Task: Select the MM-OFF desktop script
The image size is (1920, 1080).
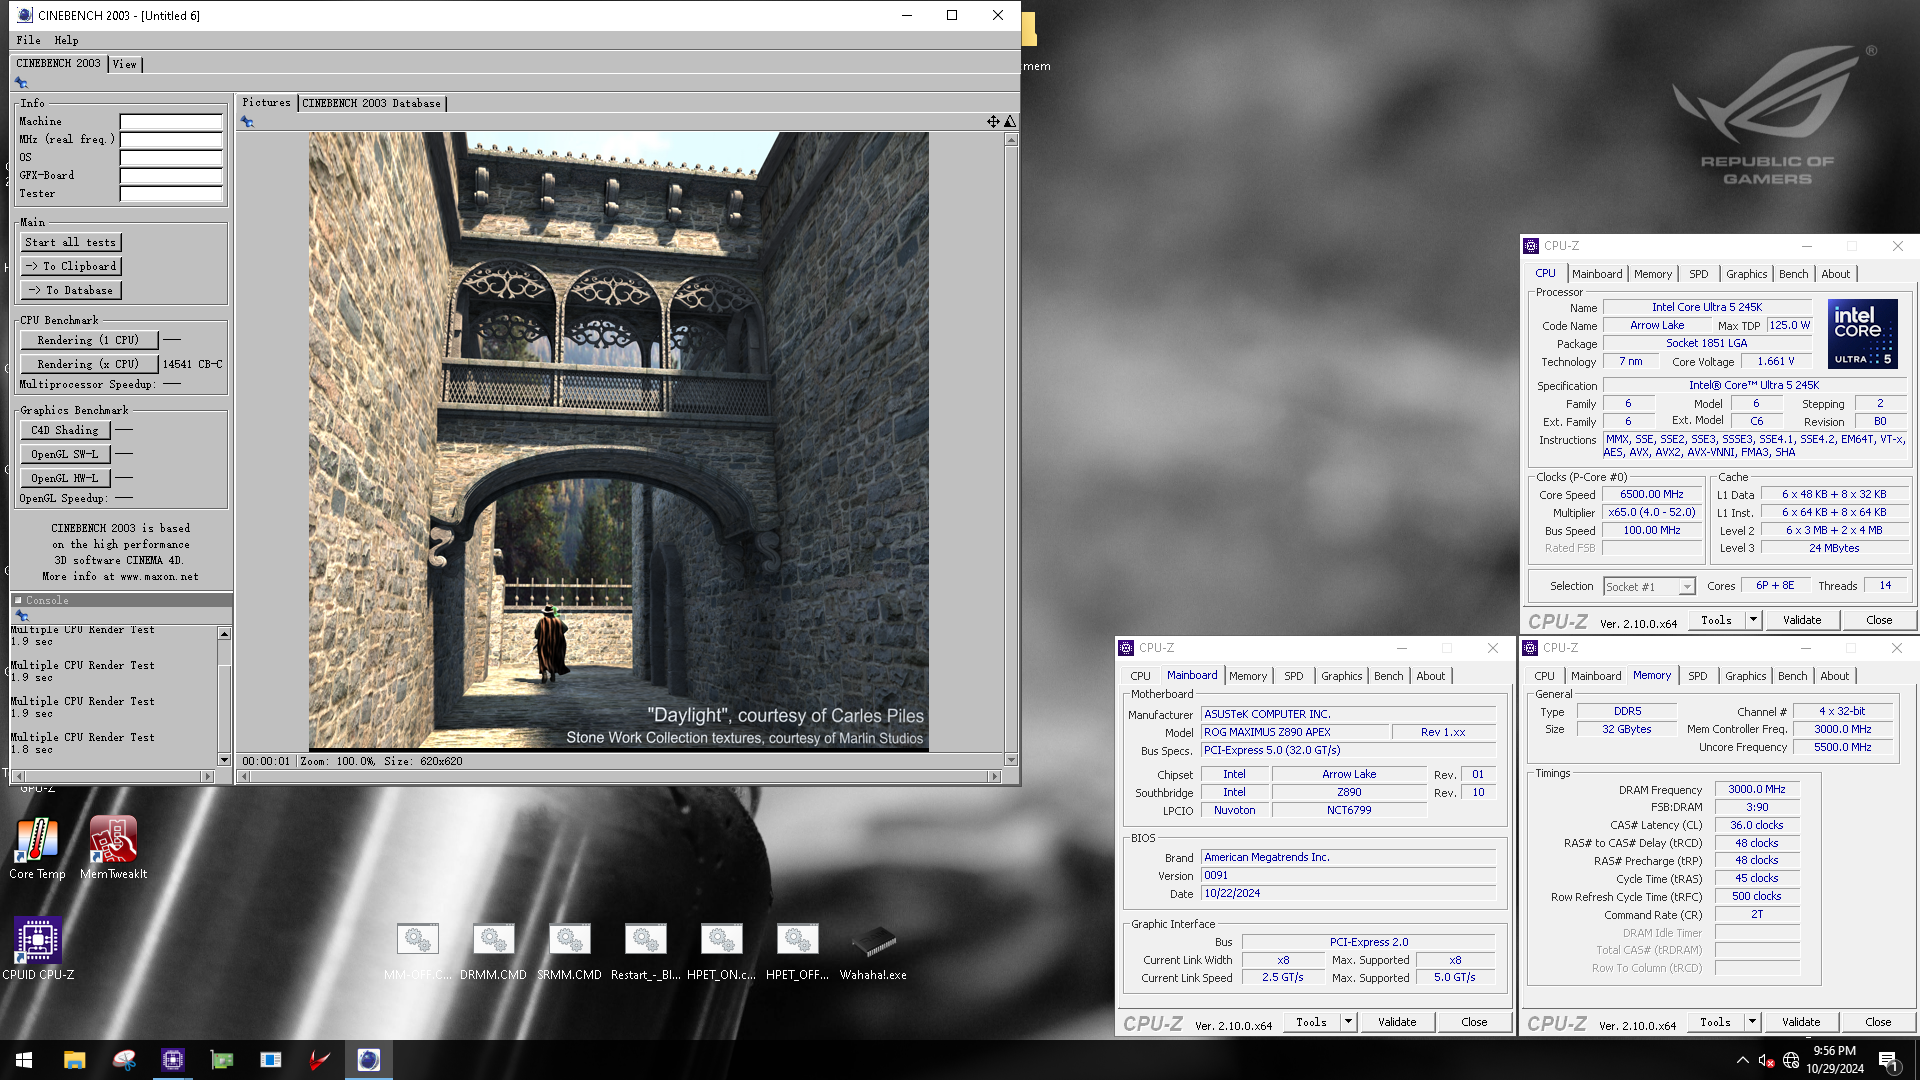Action: (418, 951)
